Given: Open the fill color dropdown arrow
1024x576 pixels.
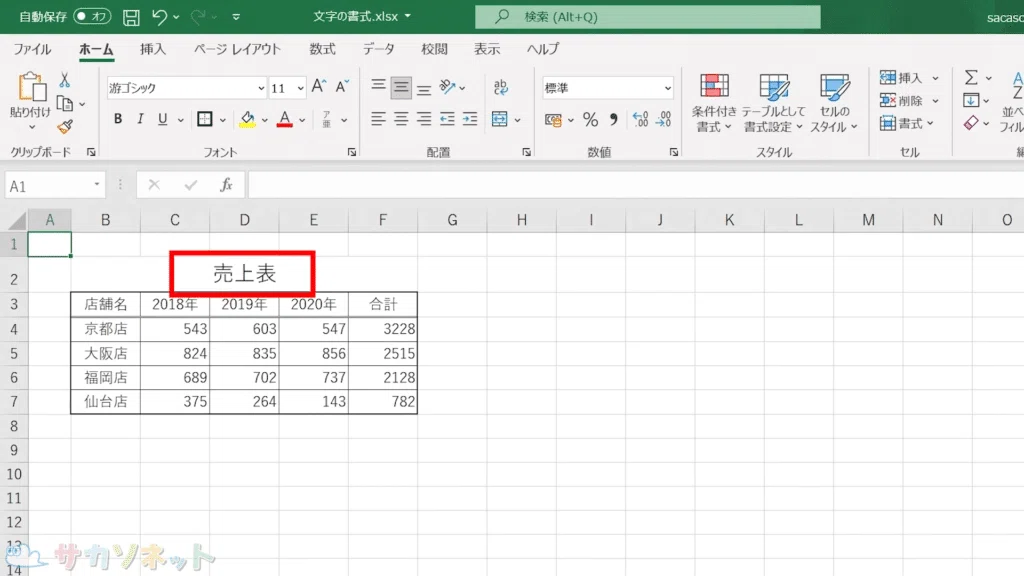Looking at the screenshot, I should tap(264, 120).
